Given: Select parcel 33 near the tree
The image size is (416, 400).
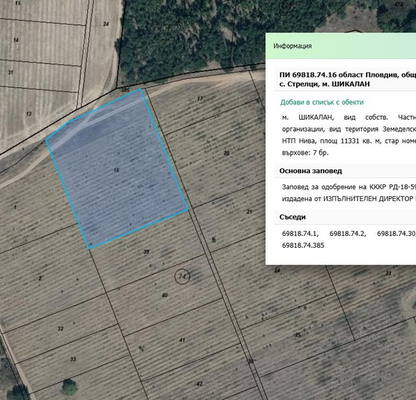Looking at the screenshot, I should [73, 359].
